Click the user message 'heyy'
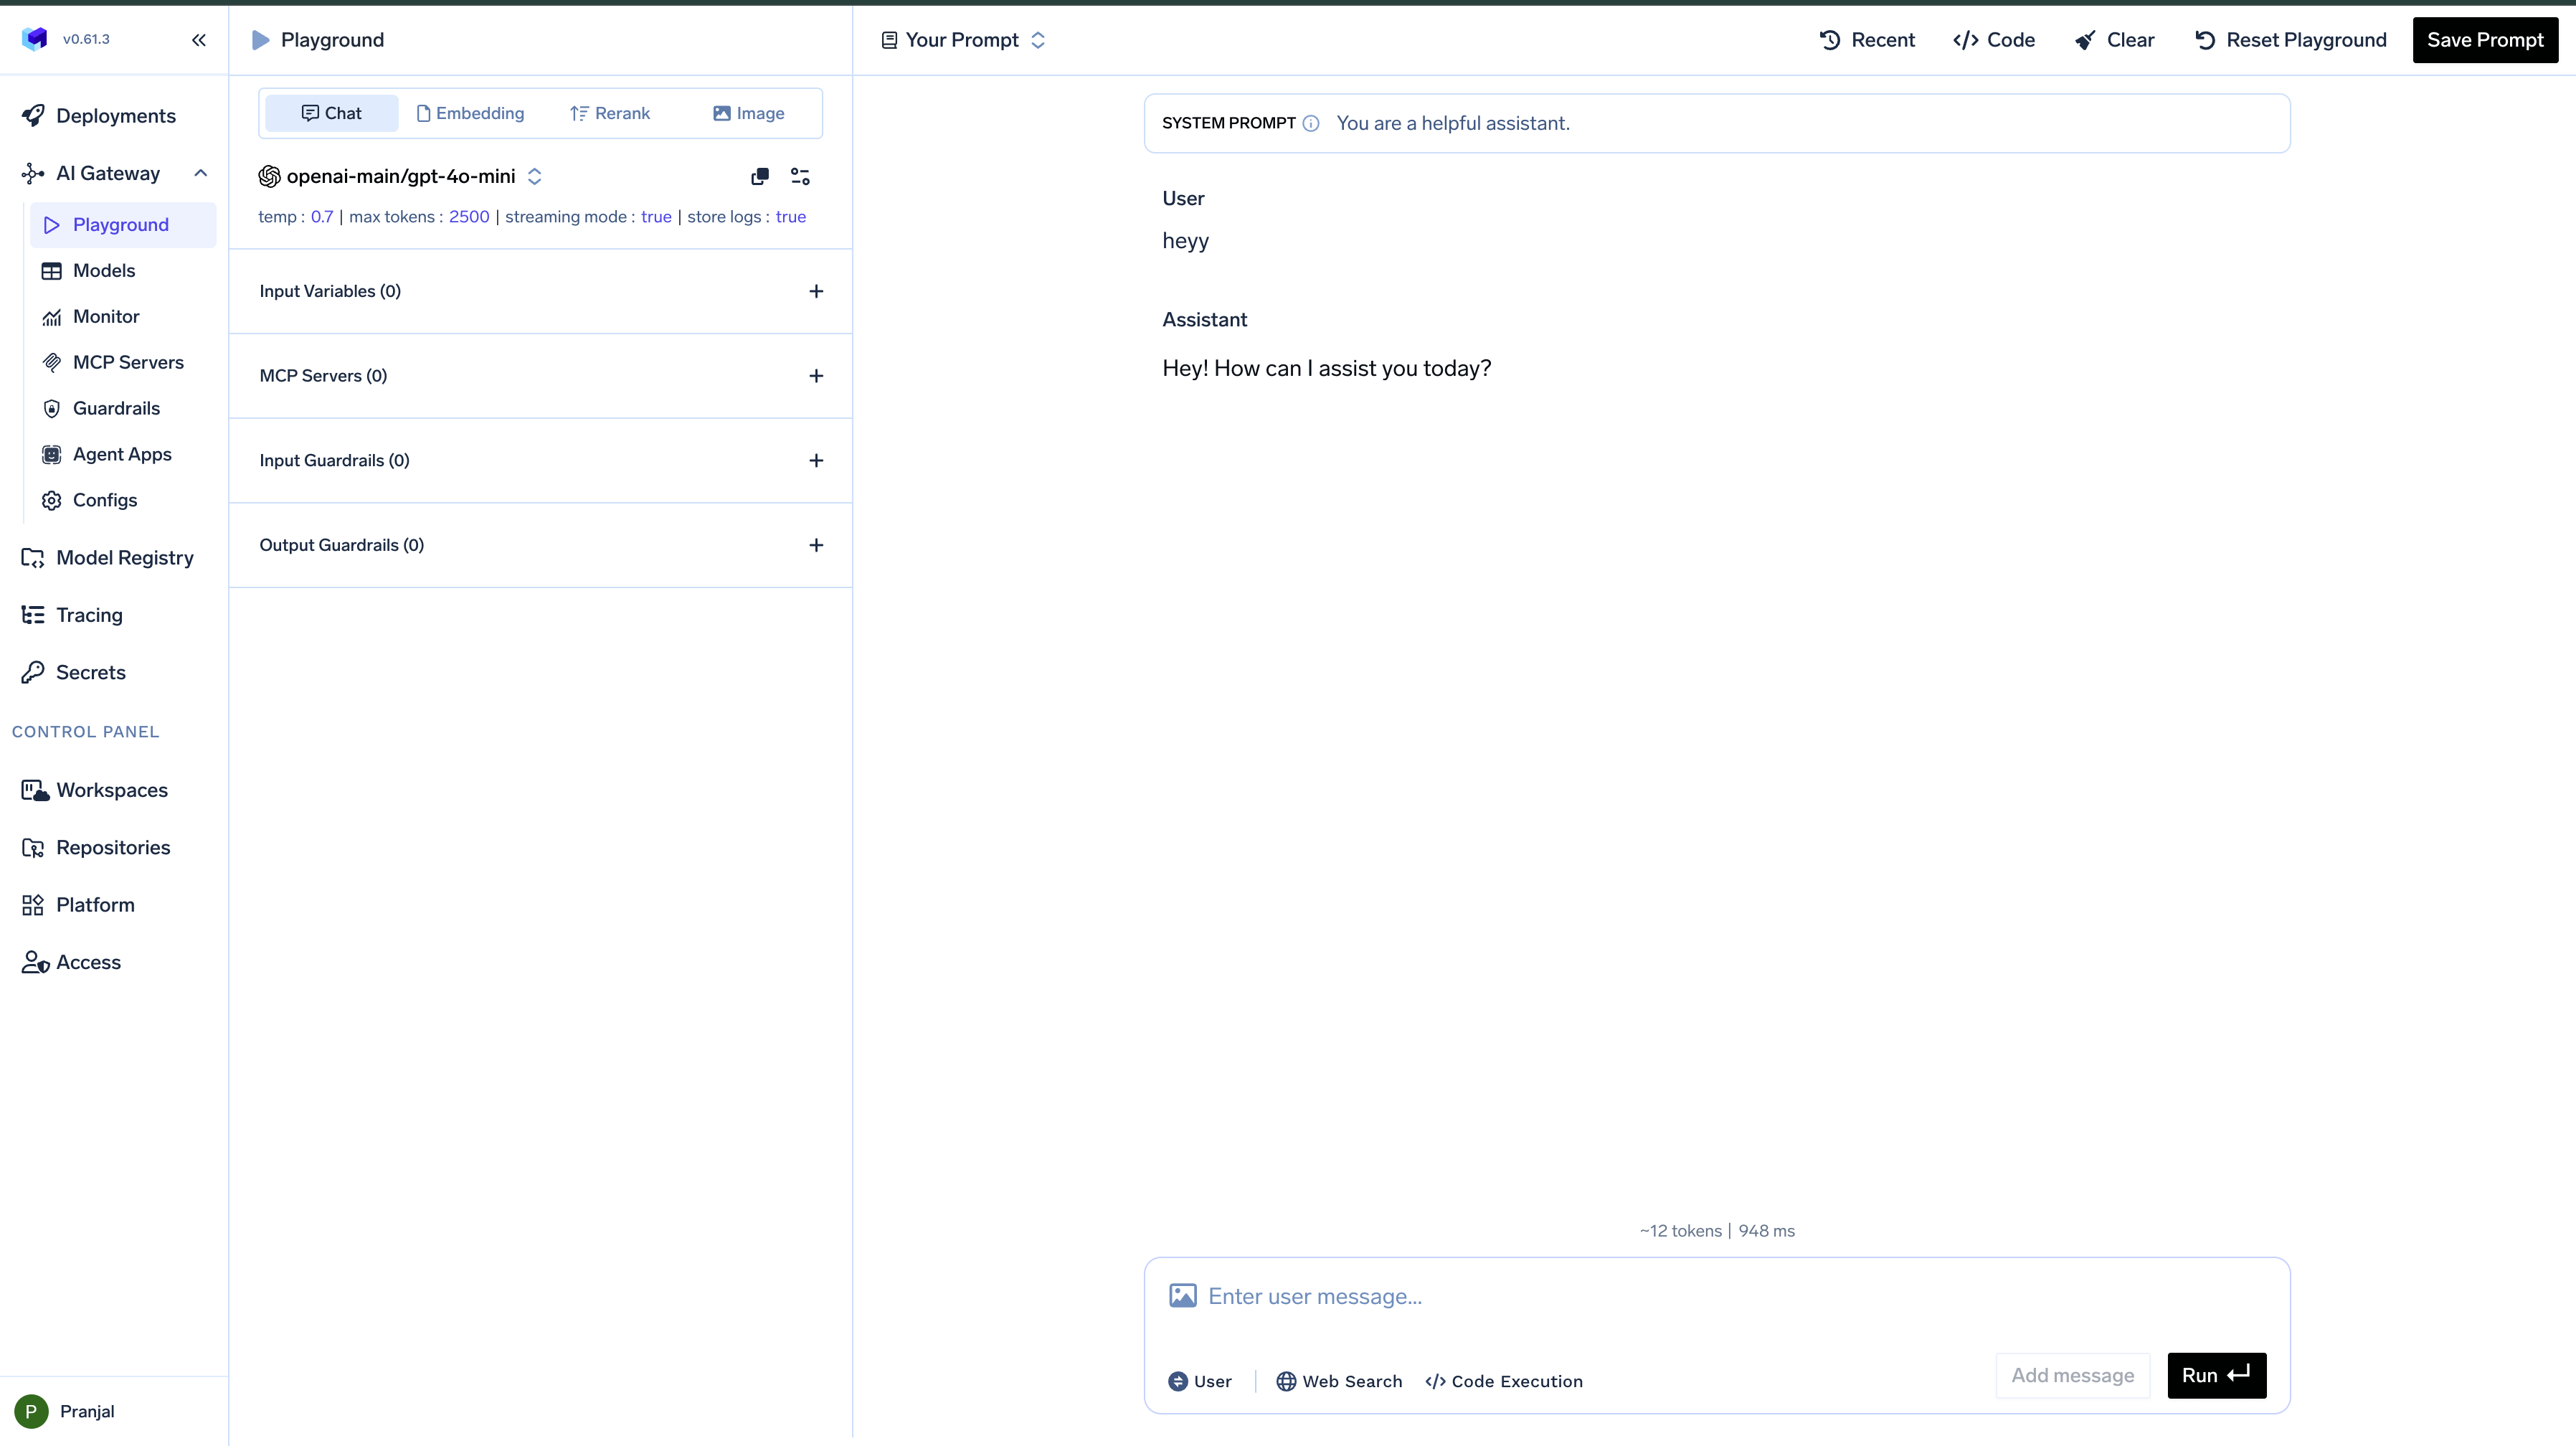This screenshot has height=1446, width=2576. point(1185,241)
